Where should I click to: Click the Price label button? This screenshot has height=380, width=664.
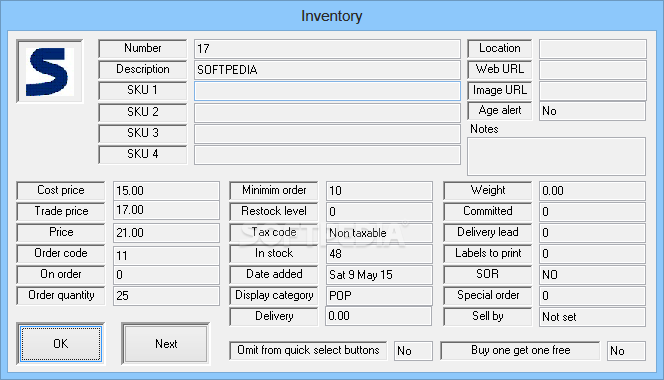(x=61, y=233)
